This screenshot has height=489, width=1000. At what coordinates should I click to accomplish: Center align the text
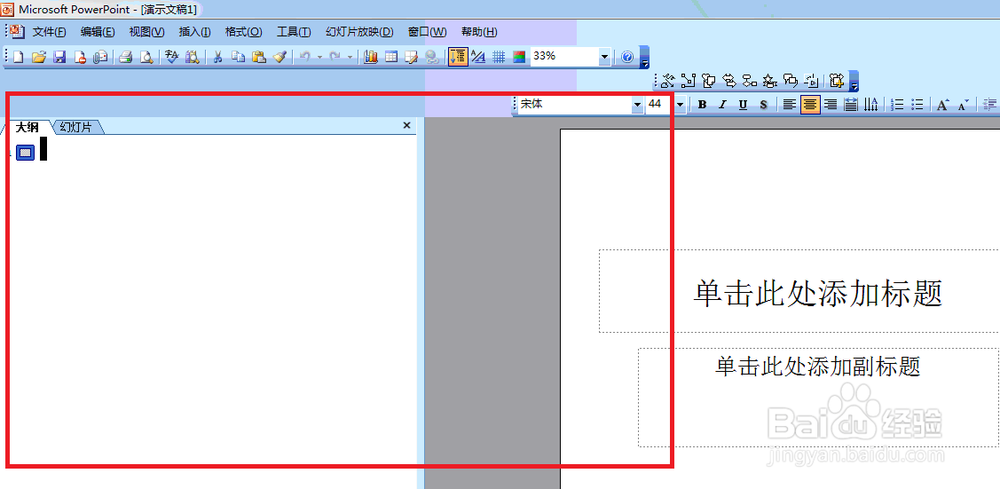click(810, 105)
